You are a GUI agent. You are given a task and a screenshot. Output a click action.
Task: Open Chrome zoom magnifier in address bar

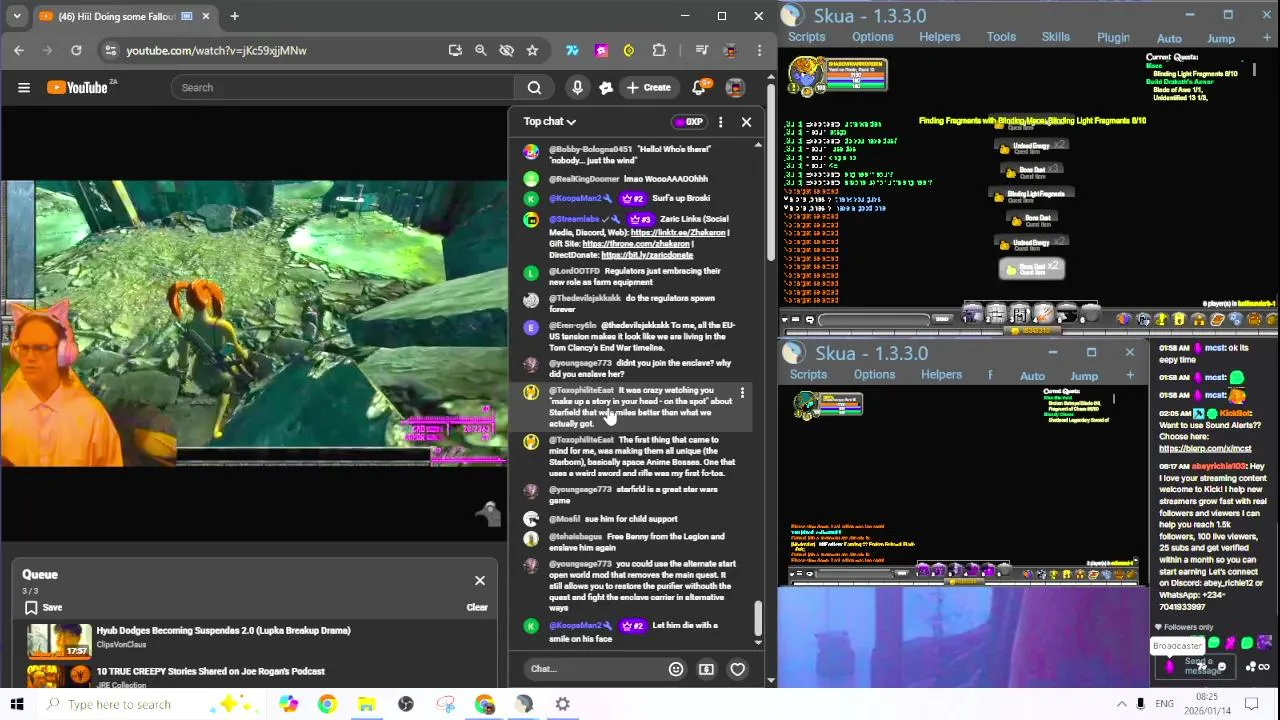point(481,50)
